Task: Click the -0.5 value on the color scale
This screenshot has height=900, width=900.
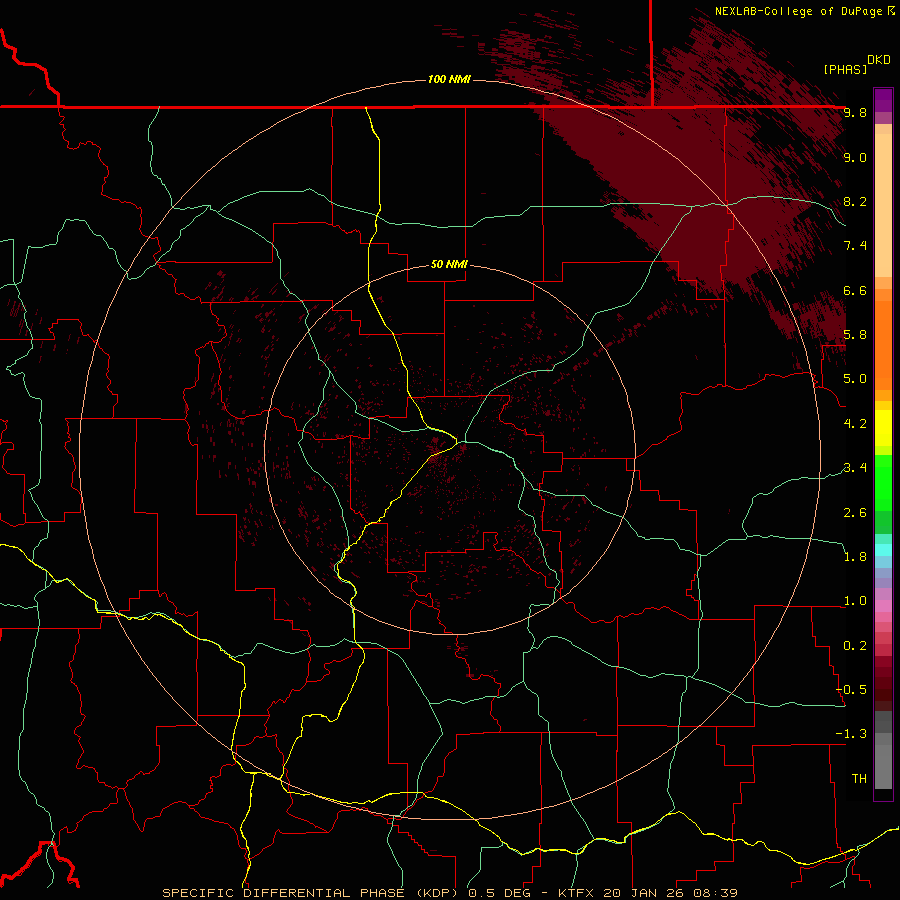Action: coord(851,689)
